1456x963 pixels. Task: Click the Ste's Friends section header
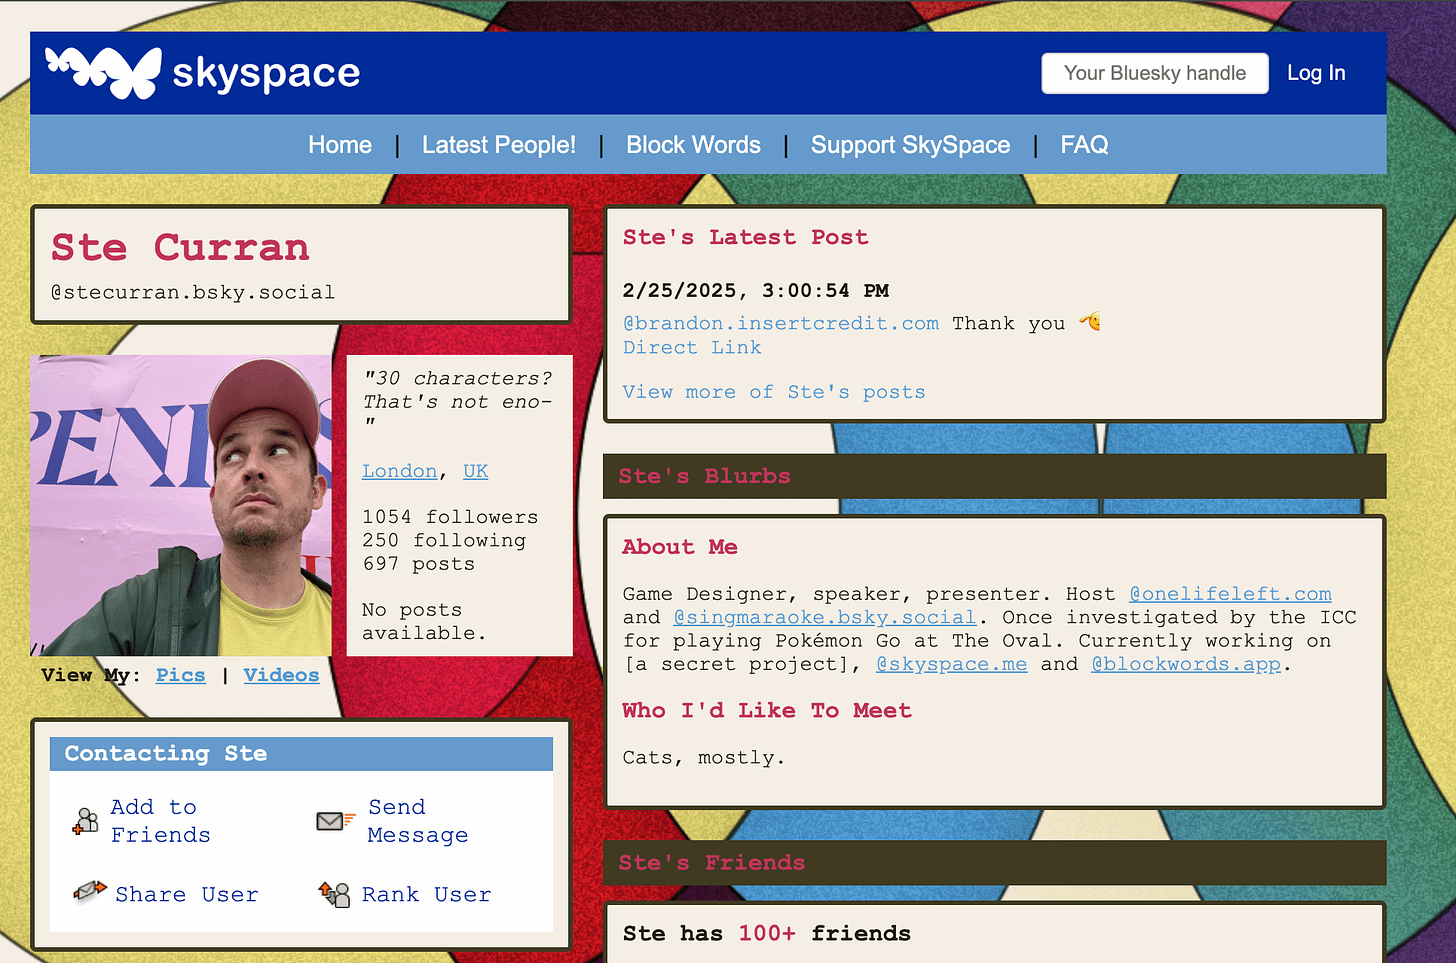[x=994, y=863]
